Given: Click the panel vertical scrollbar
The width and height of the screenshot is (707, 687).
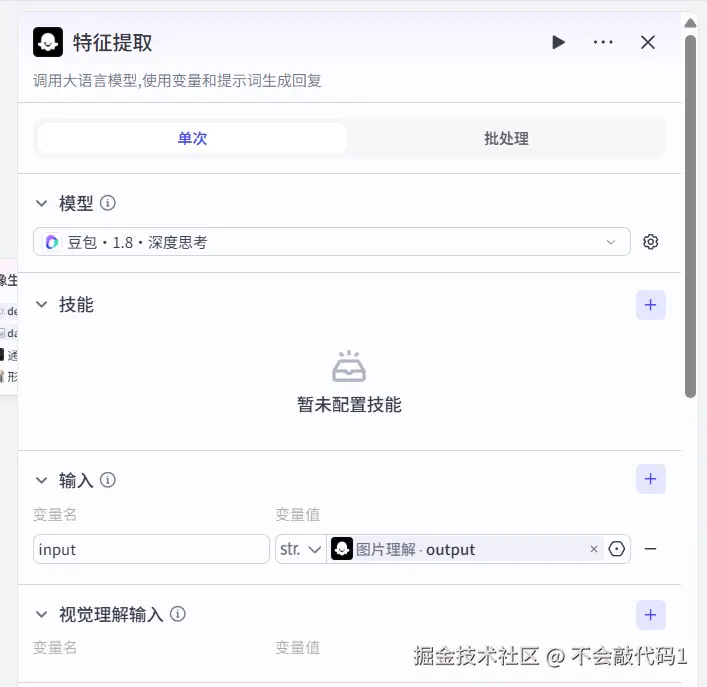Looking at the screenshot, I should [690, 216].
